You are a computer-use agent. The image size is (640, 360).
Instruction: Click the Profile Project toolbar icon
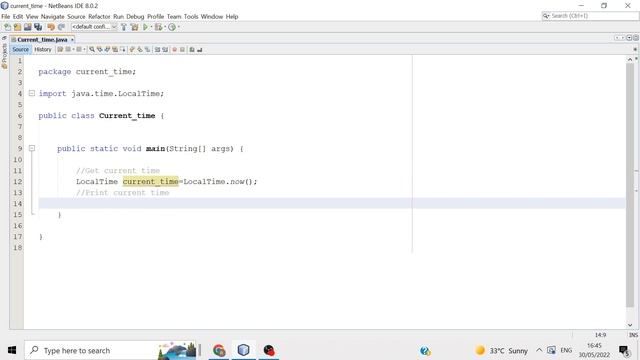[x=172, y=27]
